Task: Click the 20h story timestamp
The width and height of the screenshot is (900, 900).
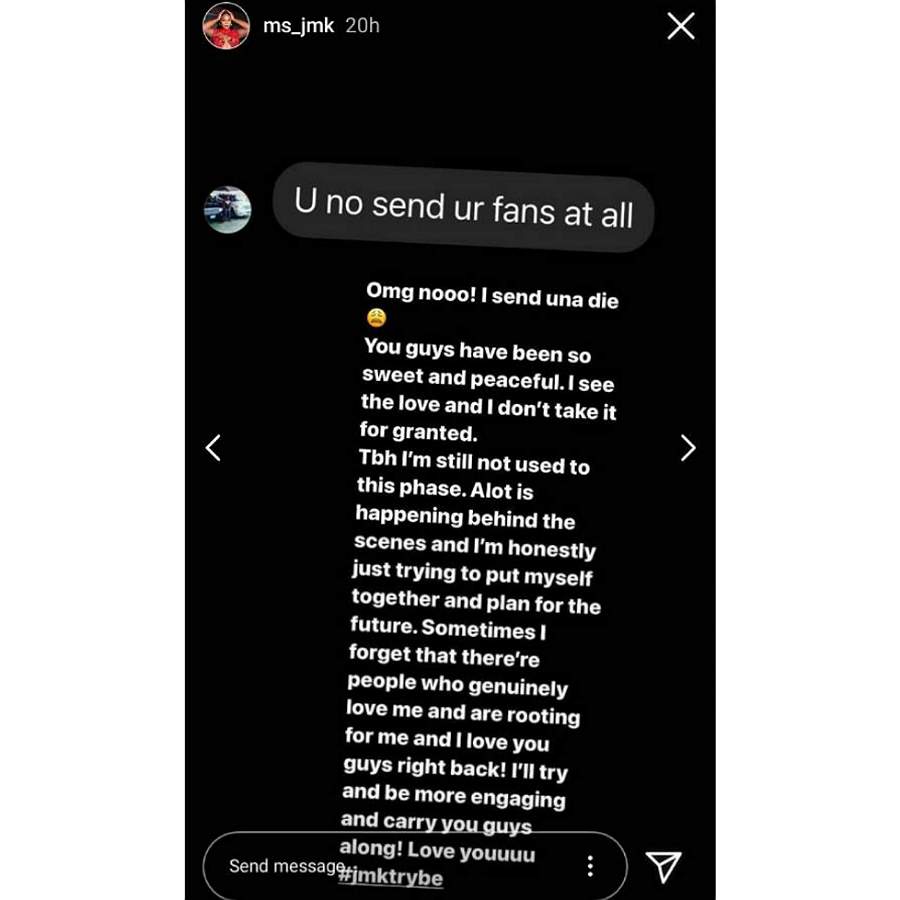Action: 362,26
